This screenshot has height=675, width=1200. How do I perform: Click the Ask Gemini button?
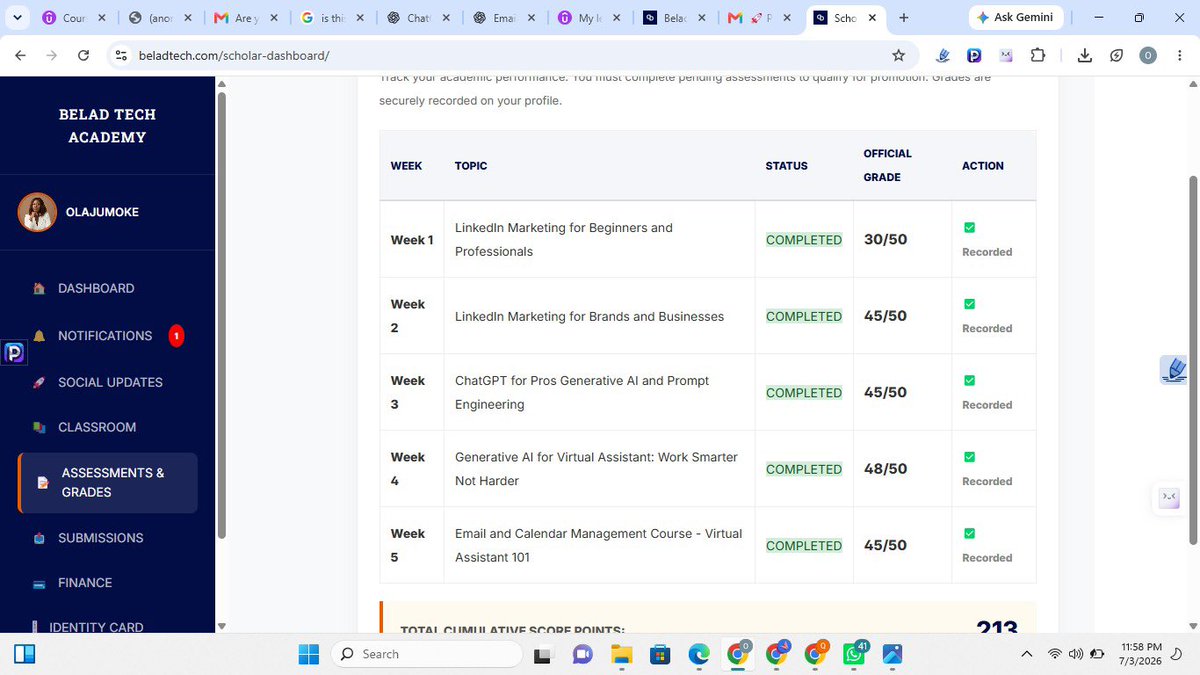coord(1015,18)
